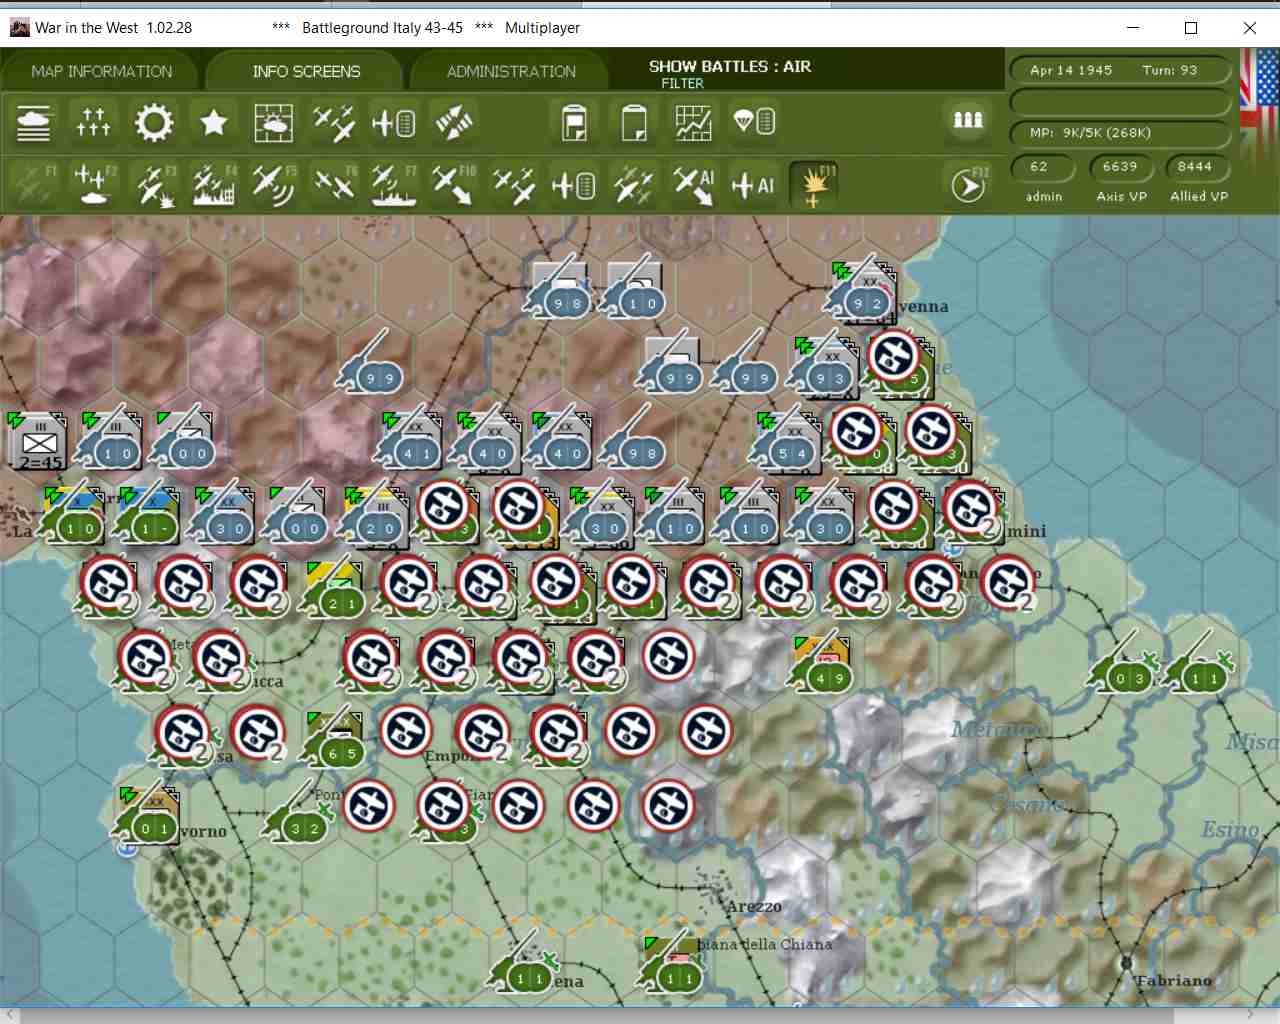Screen dimensions: 1280x1024
Task: Select the F5 air recon mode
Action: (273, 185)
